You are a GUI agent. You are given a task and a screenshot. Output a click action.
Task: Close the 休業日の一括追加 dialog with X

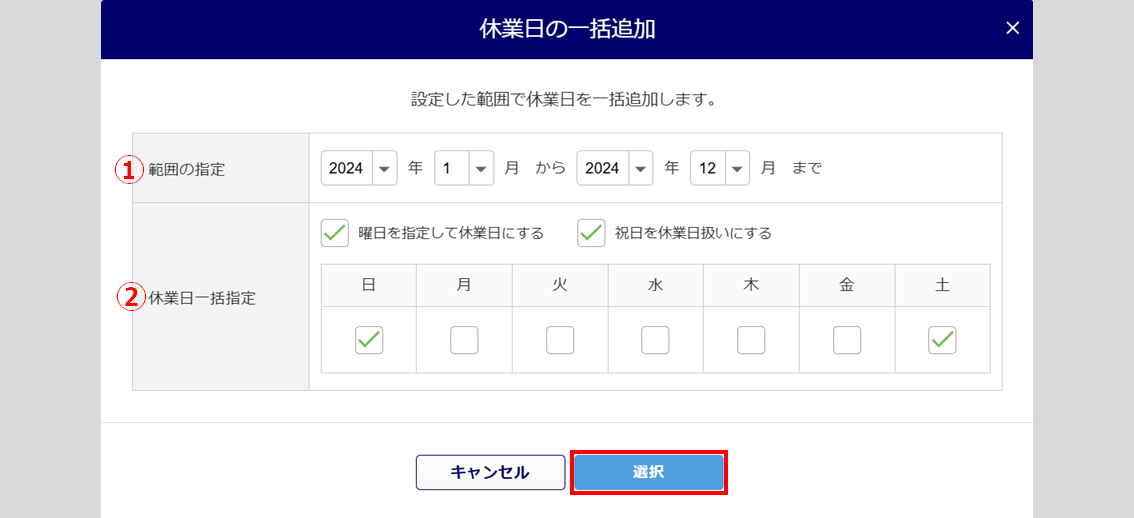click(x=1012, y=28)
